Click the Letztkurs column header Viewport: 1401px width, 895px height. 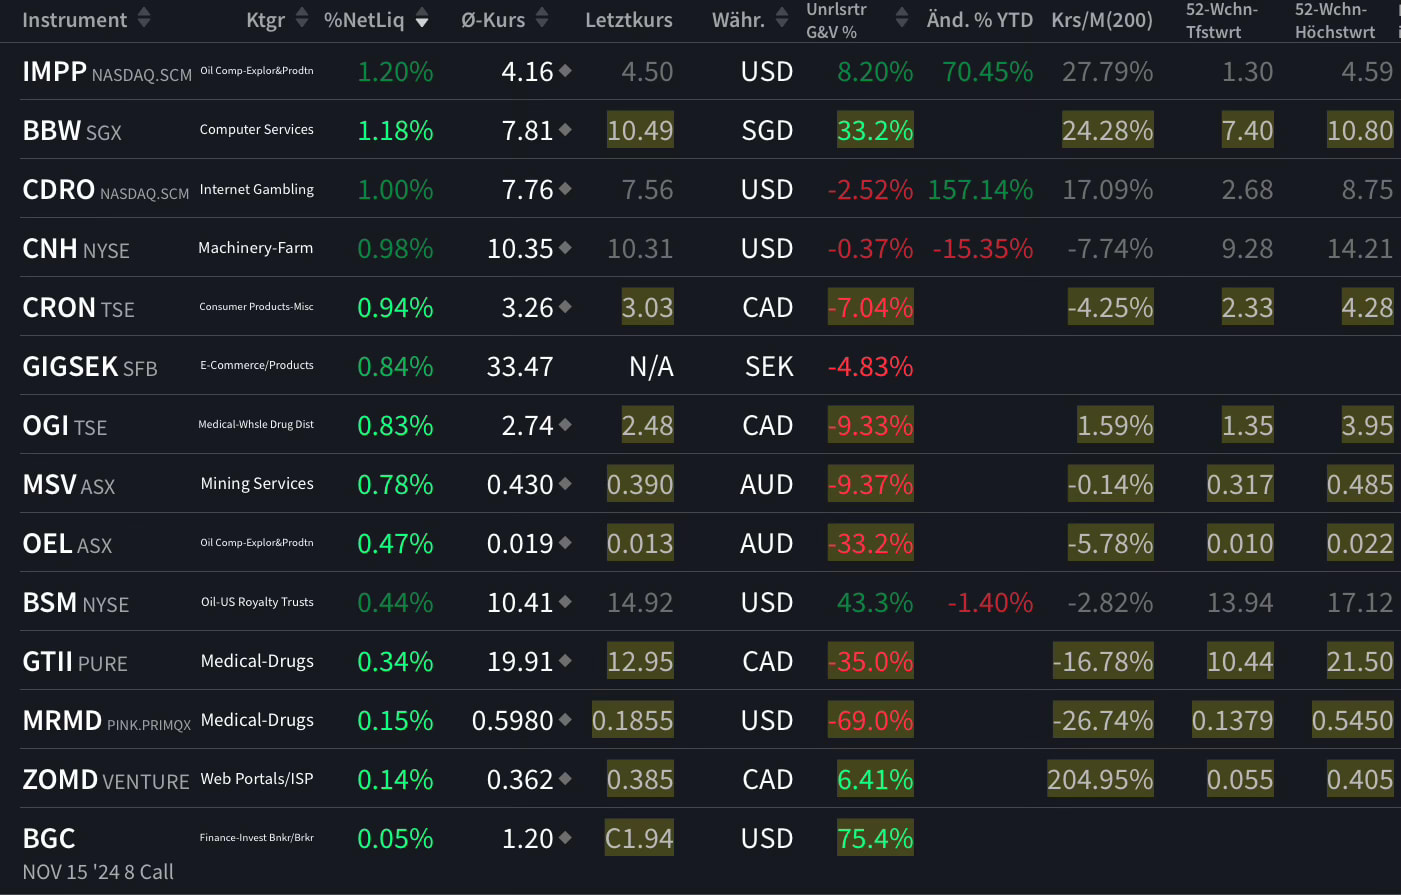click(629, 20)
